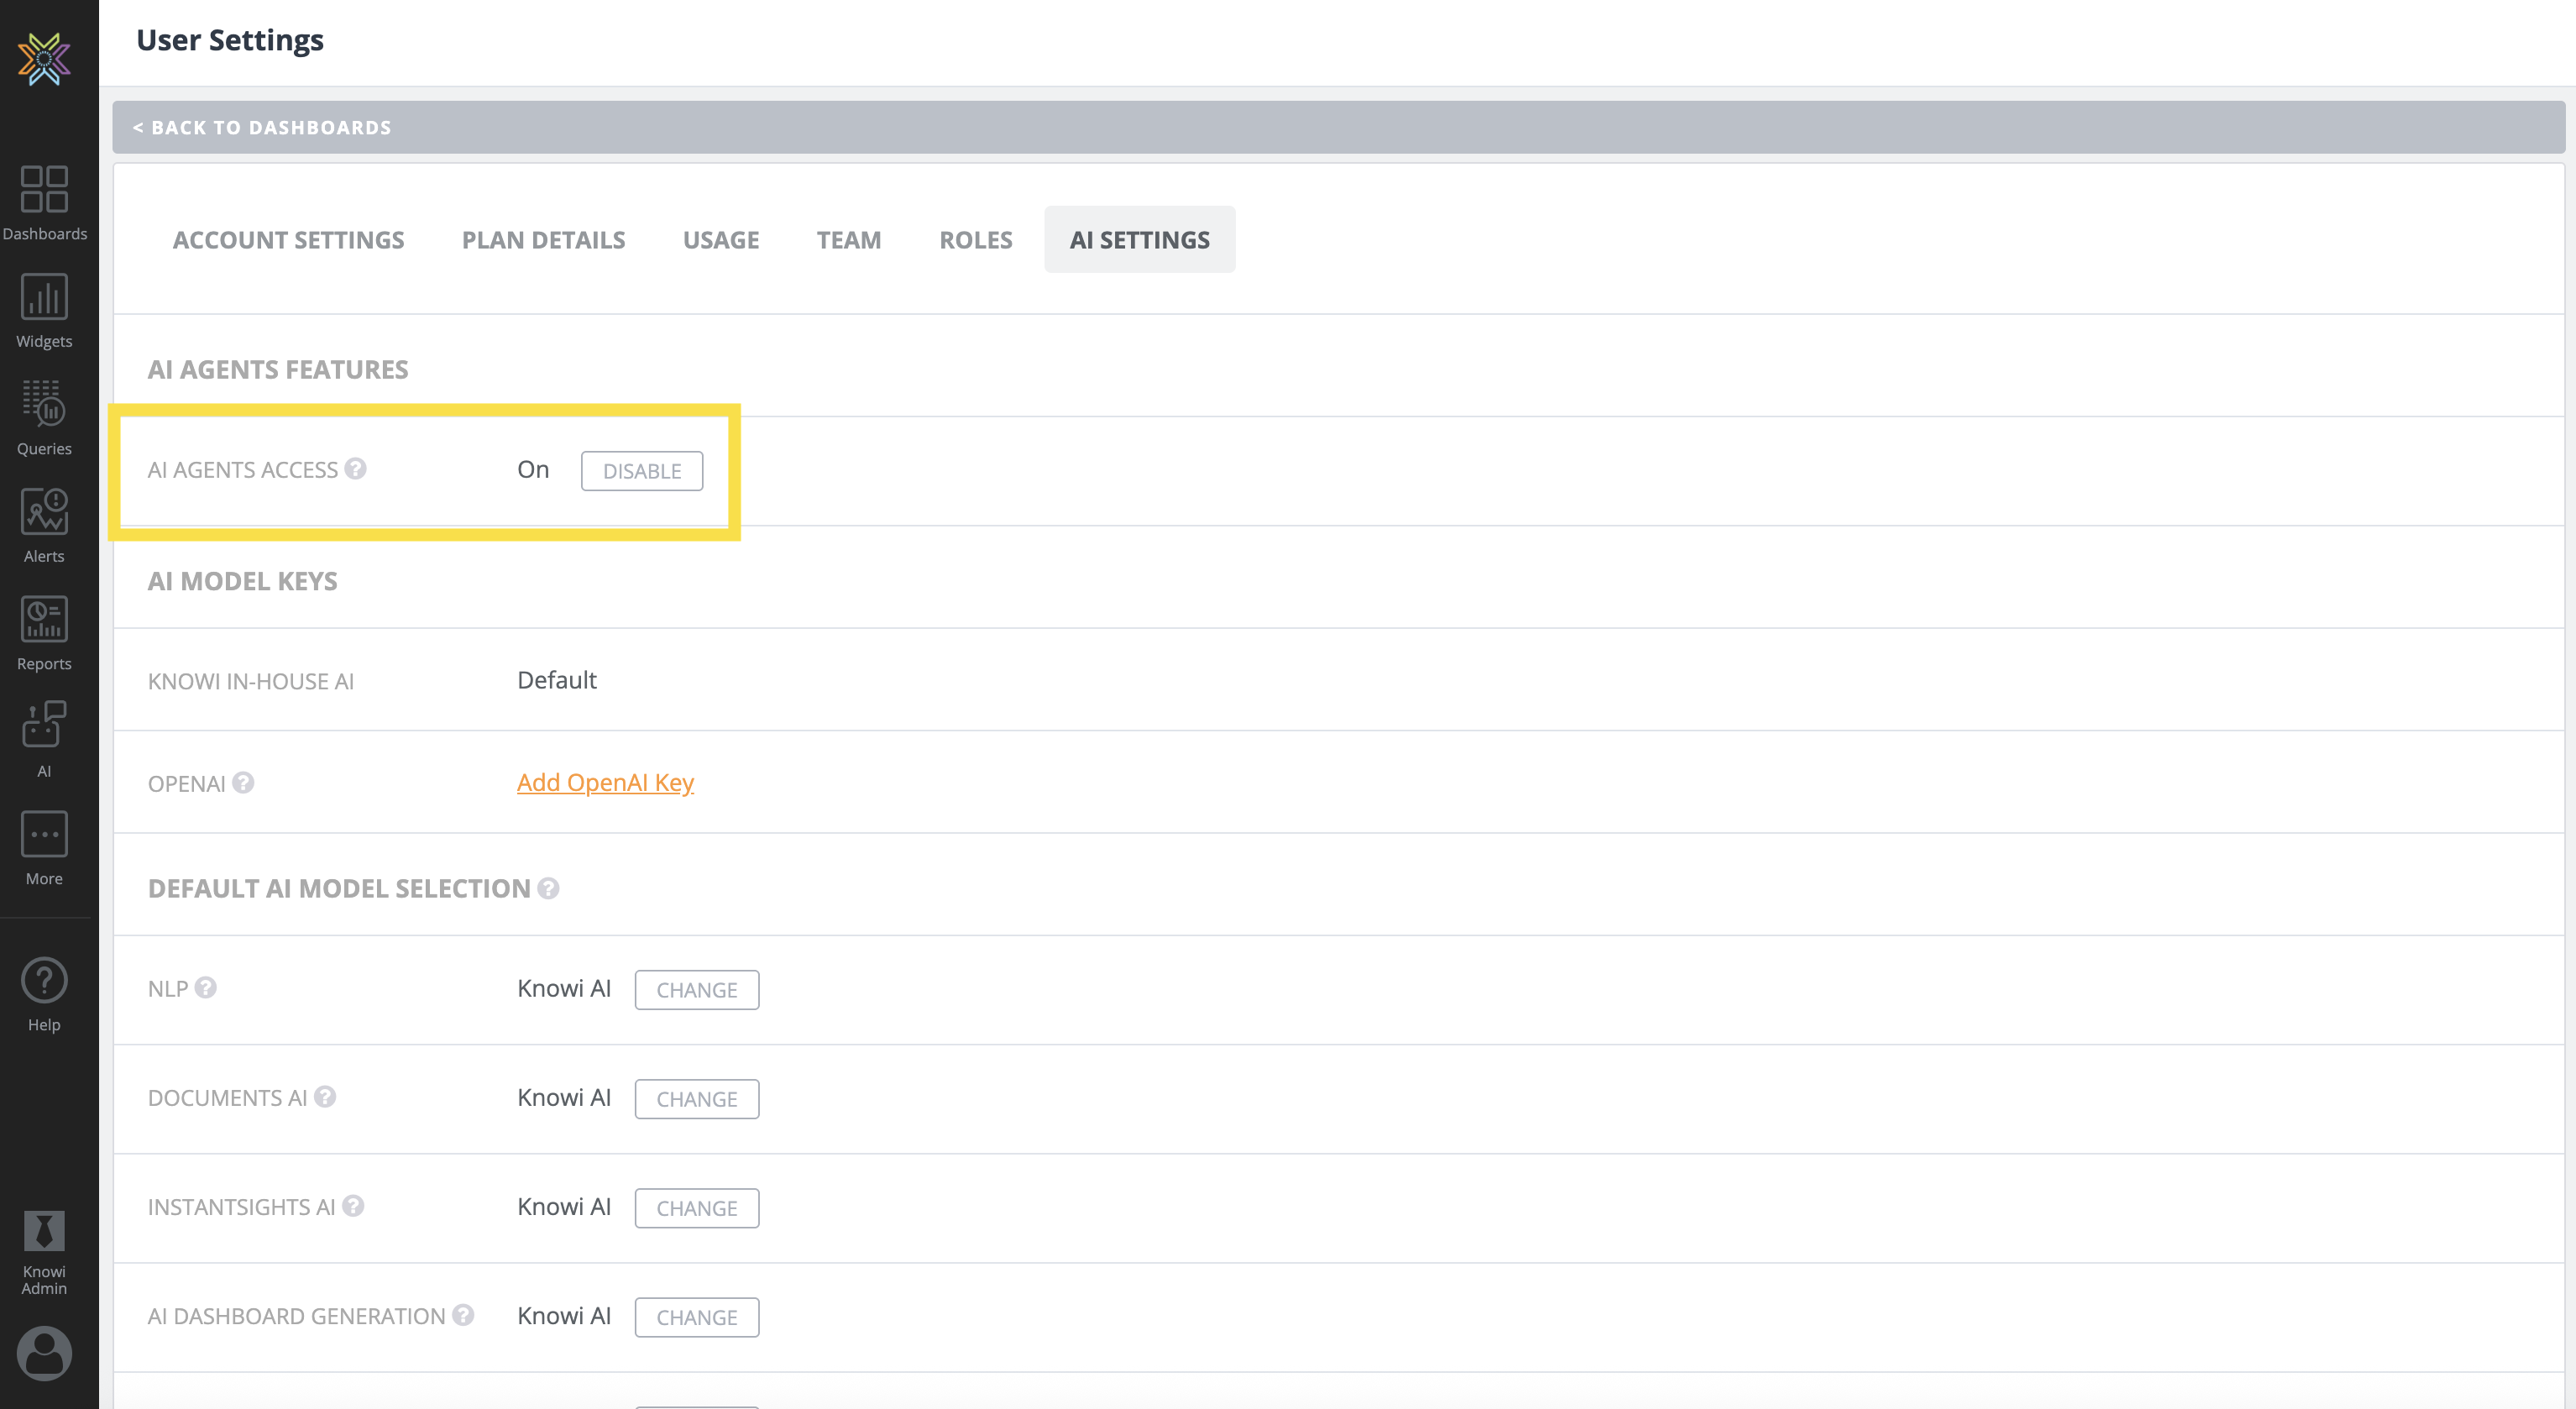
Task: Click help icon next to OPENAI
Action: click(243, 783)
